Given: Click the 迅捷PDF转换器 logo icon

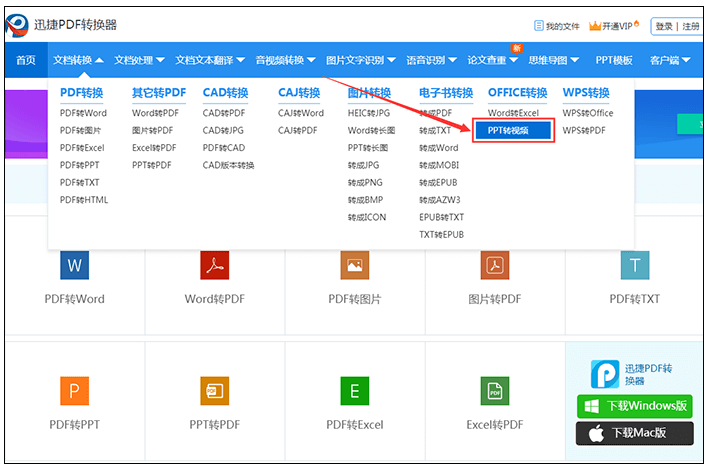Looking at the screenshot, I should click(17, 25).
